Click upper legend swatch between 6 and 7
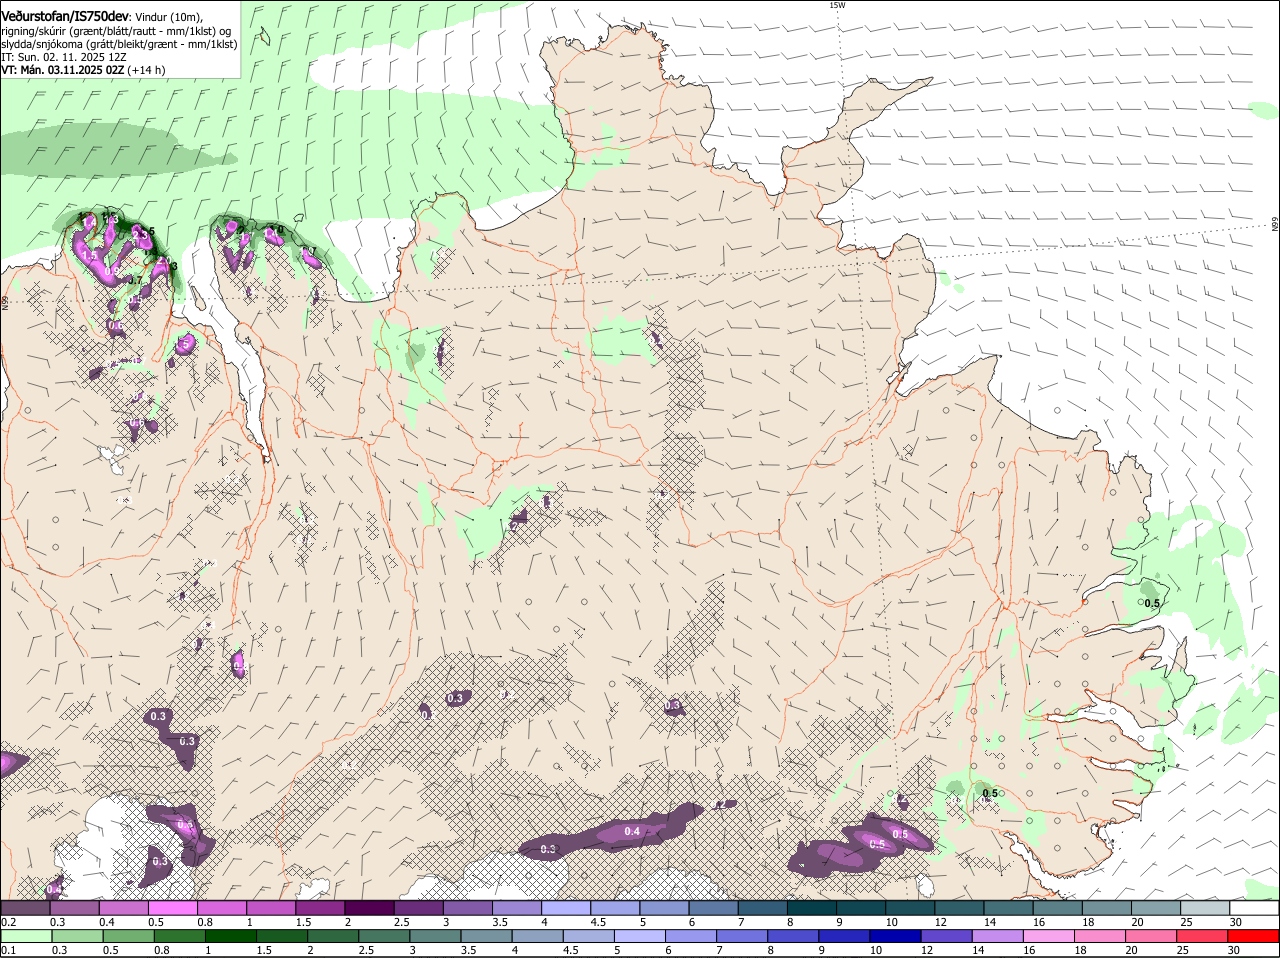This screenshot has width=1280, height=958. point(713,908)
